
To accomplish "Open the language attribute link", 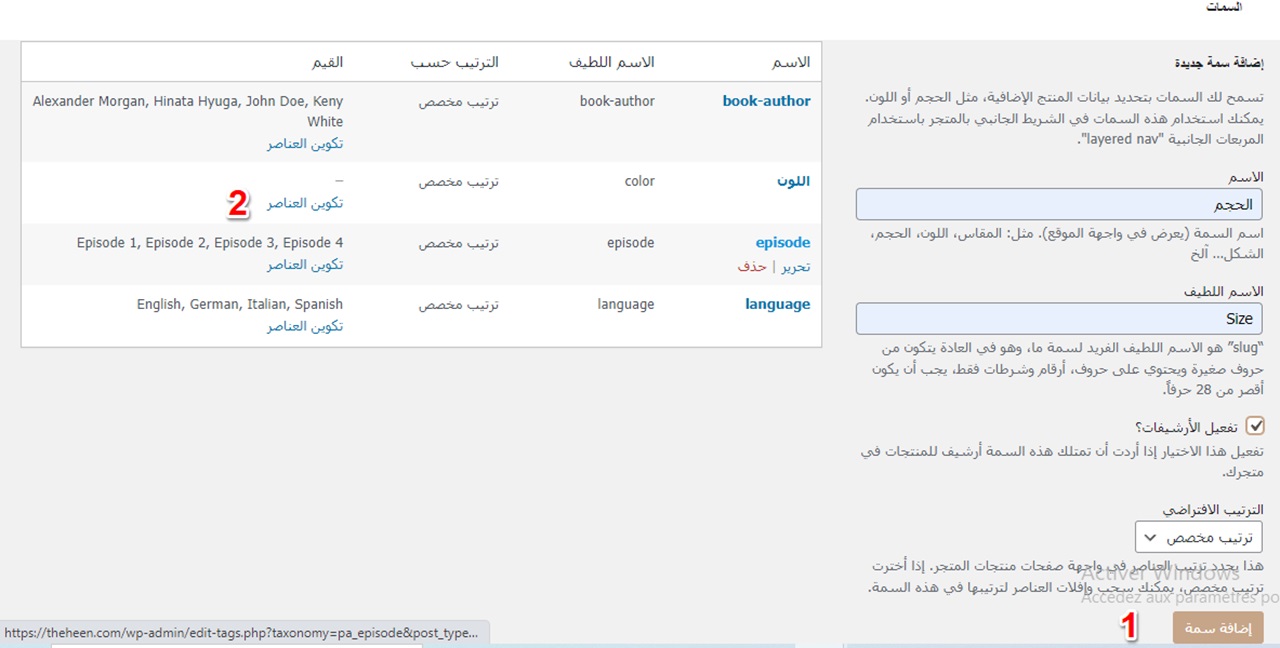I will (777, 305).
